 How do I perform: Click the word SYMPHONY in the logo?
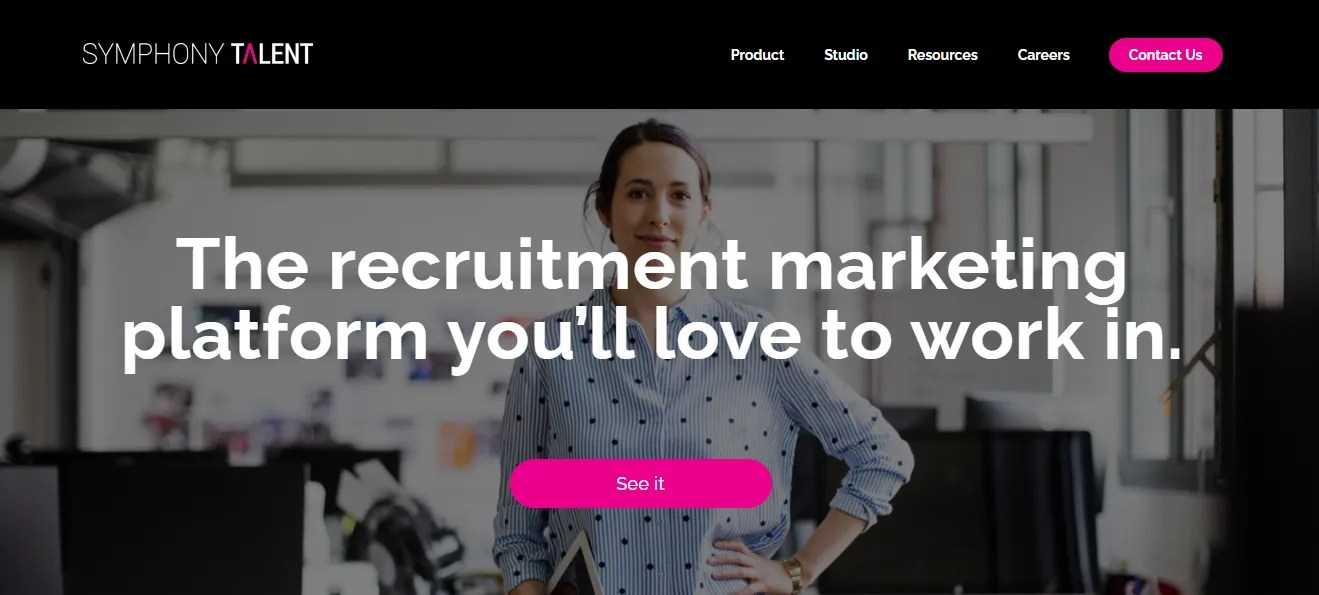pyautogui.click(x=152, y=54)
